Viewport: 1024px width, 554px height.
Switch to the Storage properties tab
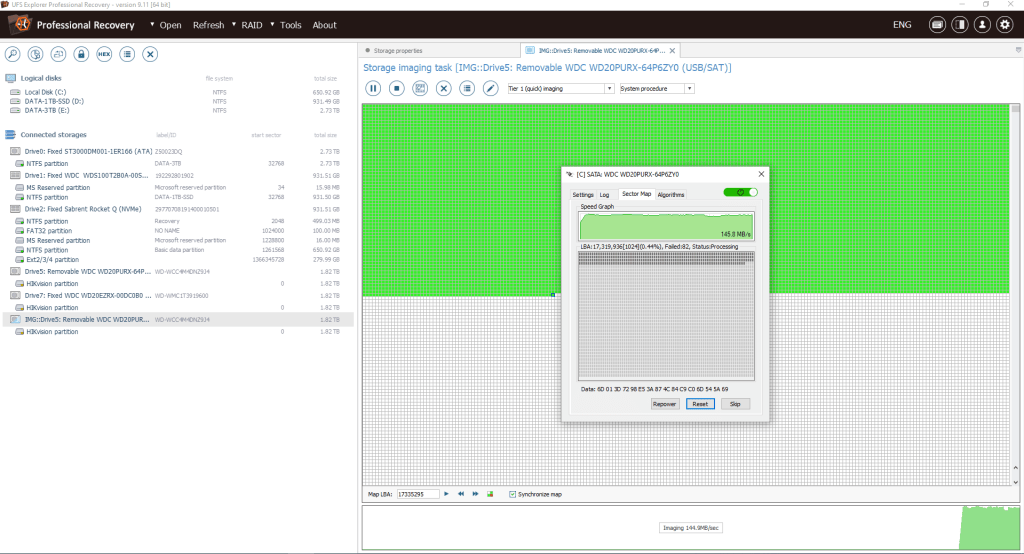(x=397, y=50)
